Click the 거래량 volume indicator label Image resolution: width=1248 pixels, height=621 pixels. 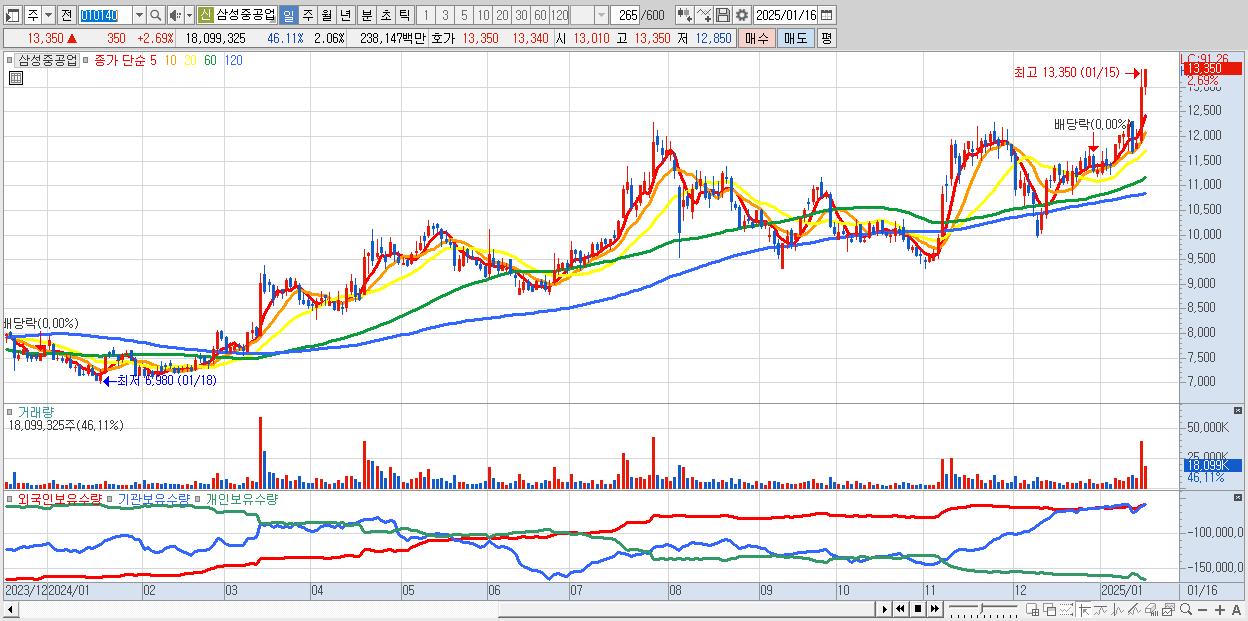click(35, 412)
